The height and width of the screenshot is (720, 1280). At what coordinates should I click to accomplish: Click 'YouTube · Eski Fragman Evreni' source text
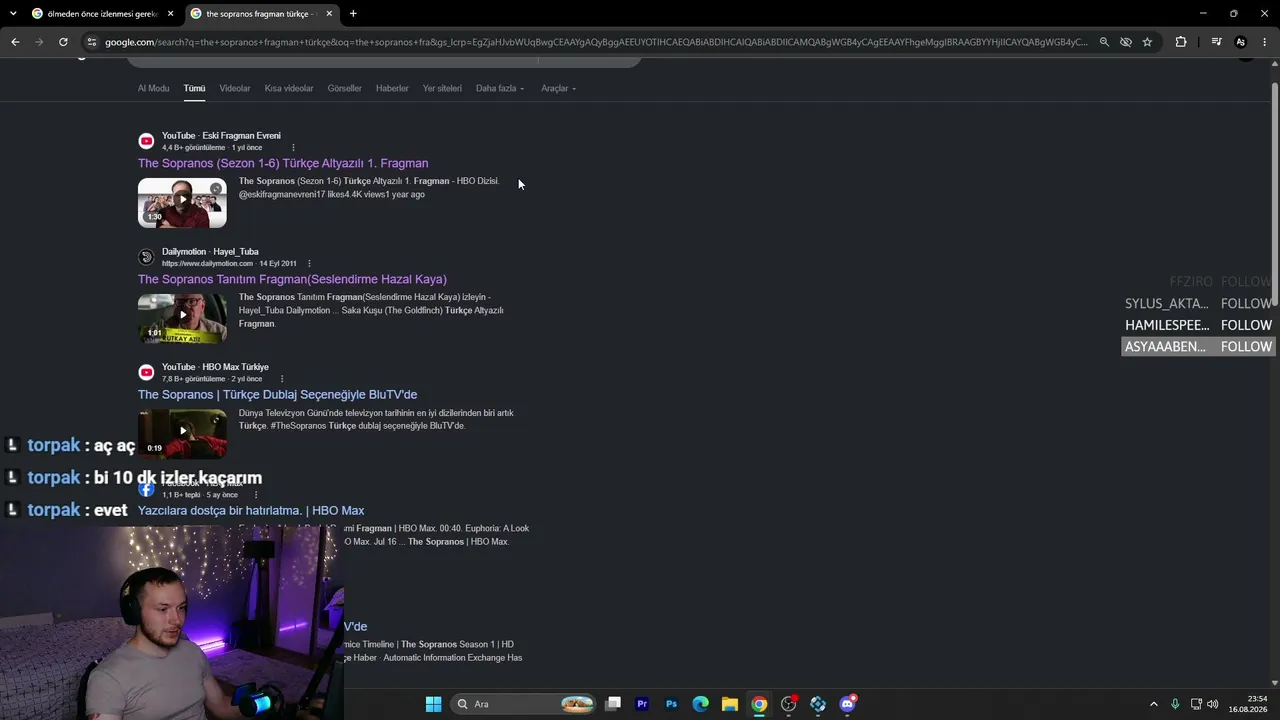coord(221,136)
